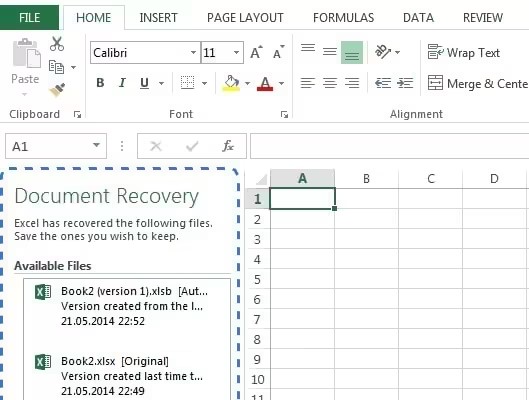Viewport: 529px width, 400px height.
Task: Click the Select All corner triangle
Action: (x=260, y=179)
